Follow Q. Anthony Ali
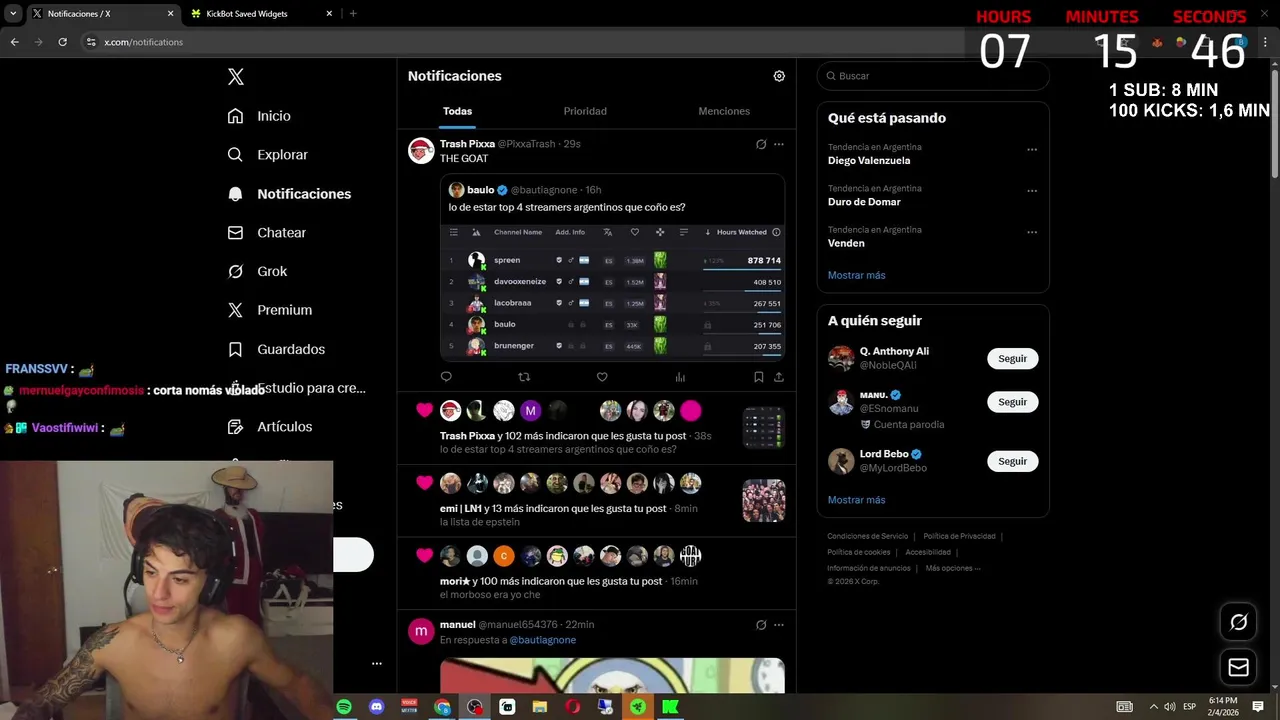This screenshot has width=1280, height=720. pos(1012,359)
